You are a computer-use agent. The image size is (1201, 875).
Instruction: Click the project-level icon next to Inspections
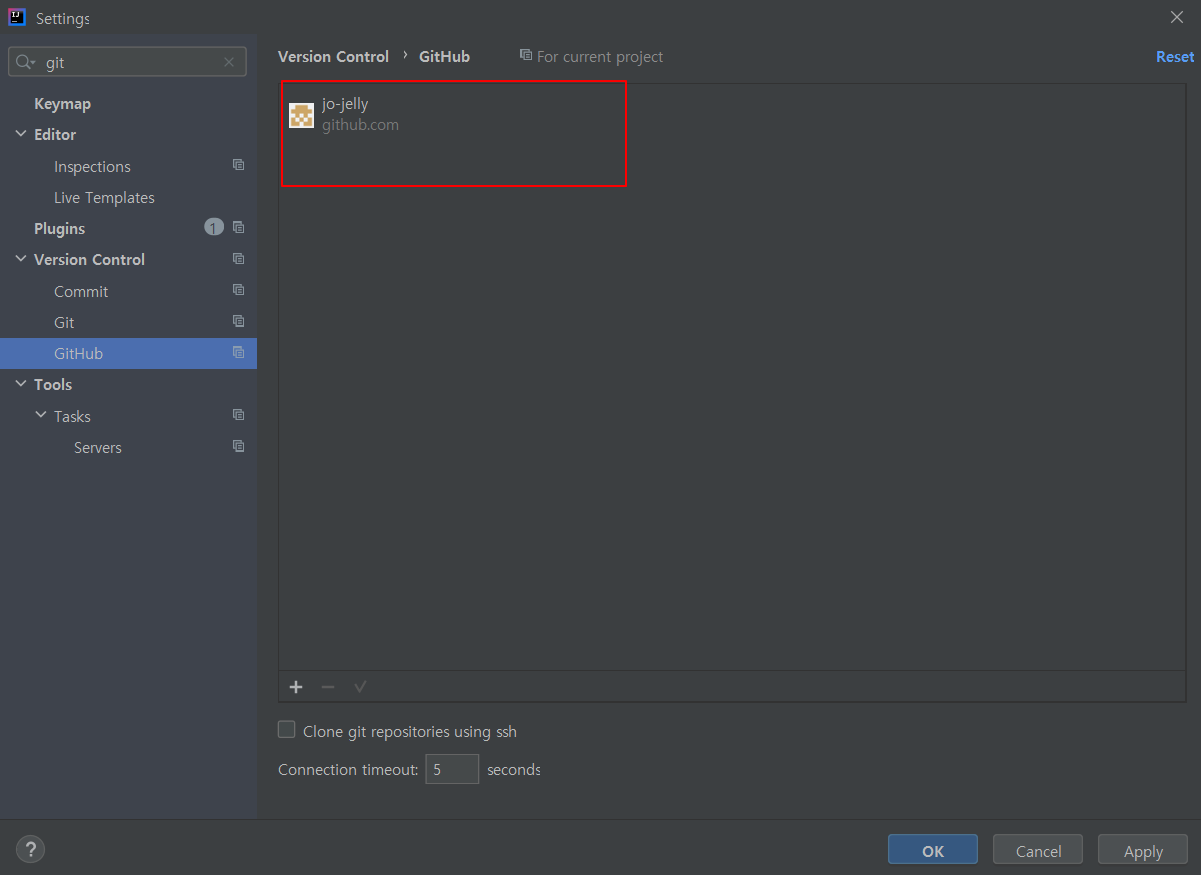(238, 165)
